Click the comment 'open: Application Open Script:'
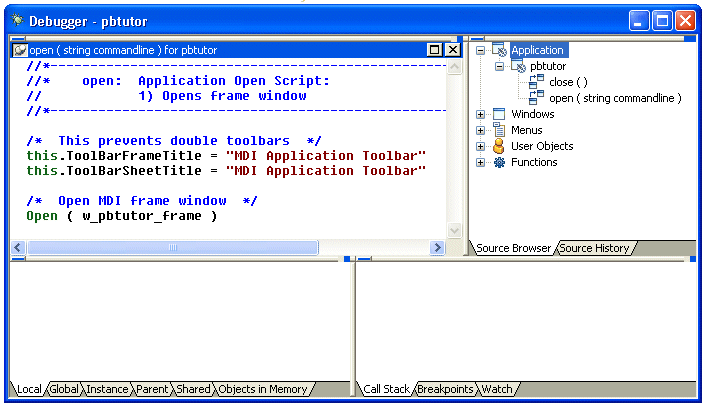 tap(206, 81)
